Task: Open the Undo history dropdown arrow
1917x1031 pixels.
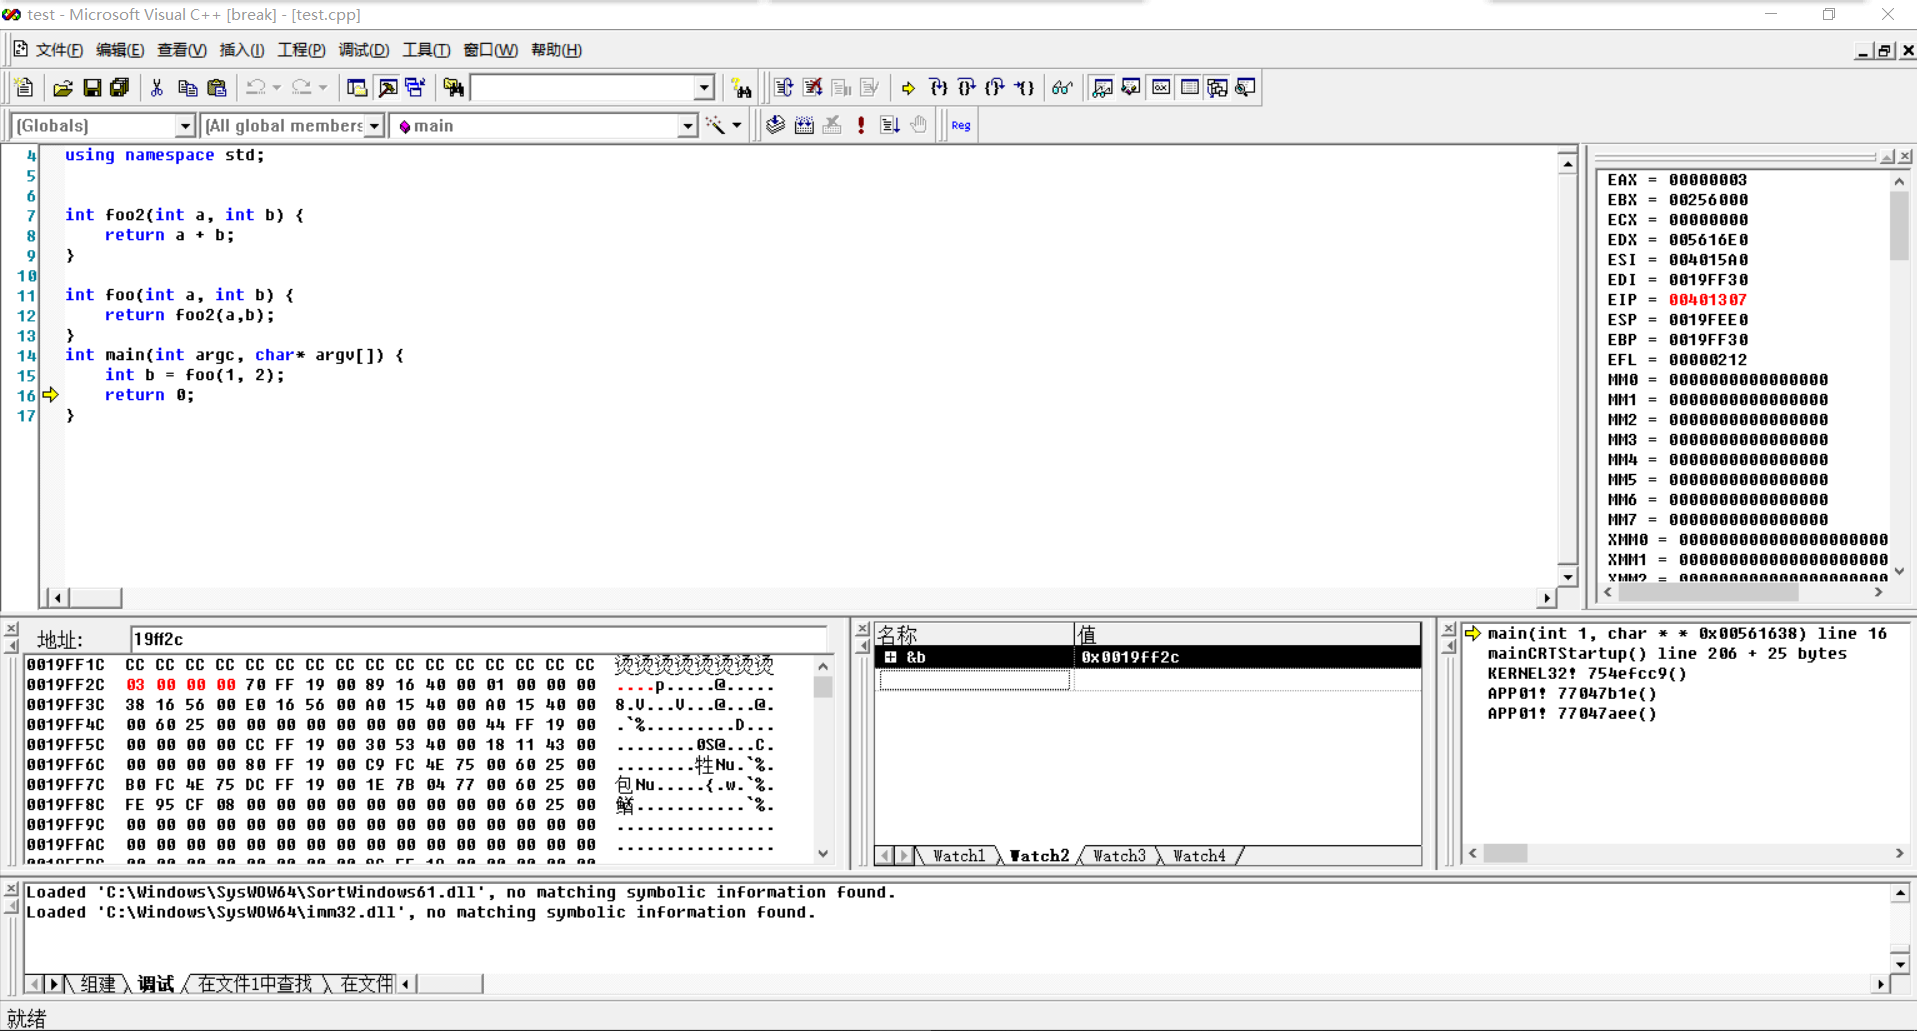Action: point(277,88)
